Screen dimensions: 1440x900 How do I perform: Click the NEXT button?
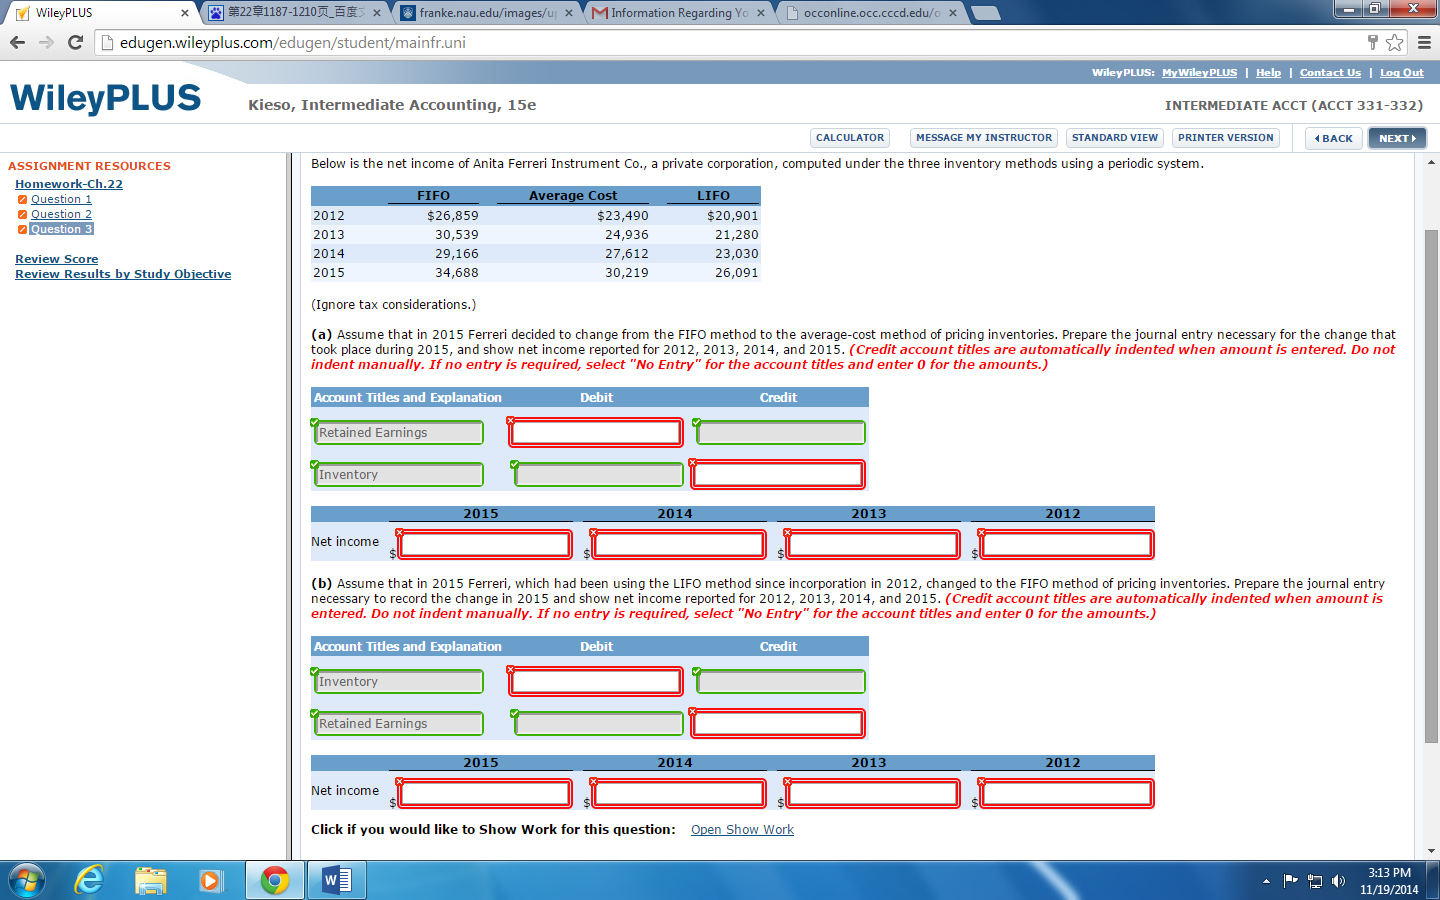point(1397,139)
